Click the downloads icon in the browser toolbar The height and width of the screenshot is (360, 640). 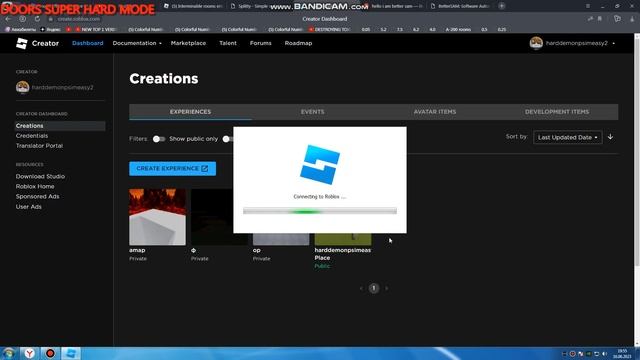tap(632, 19)
